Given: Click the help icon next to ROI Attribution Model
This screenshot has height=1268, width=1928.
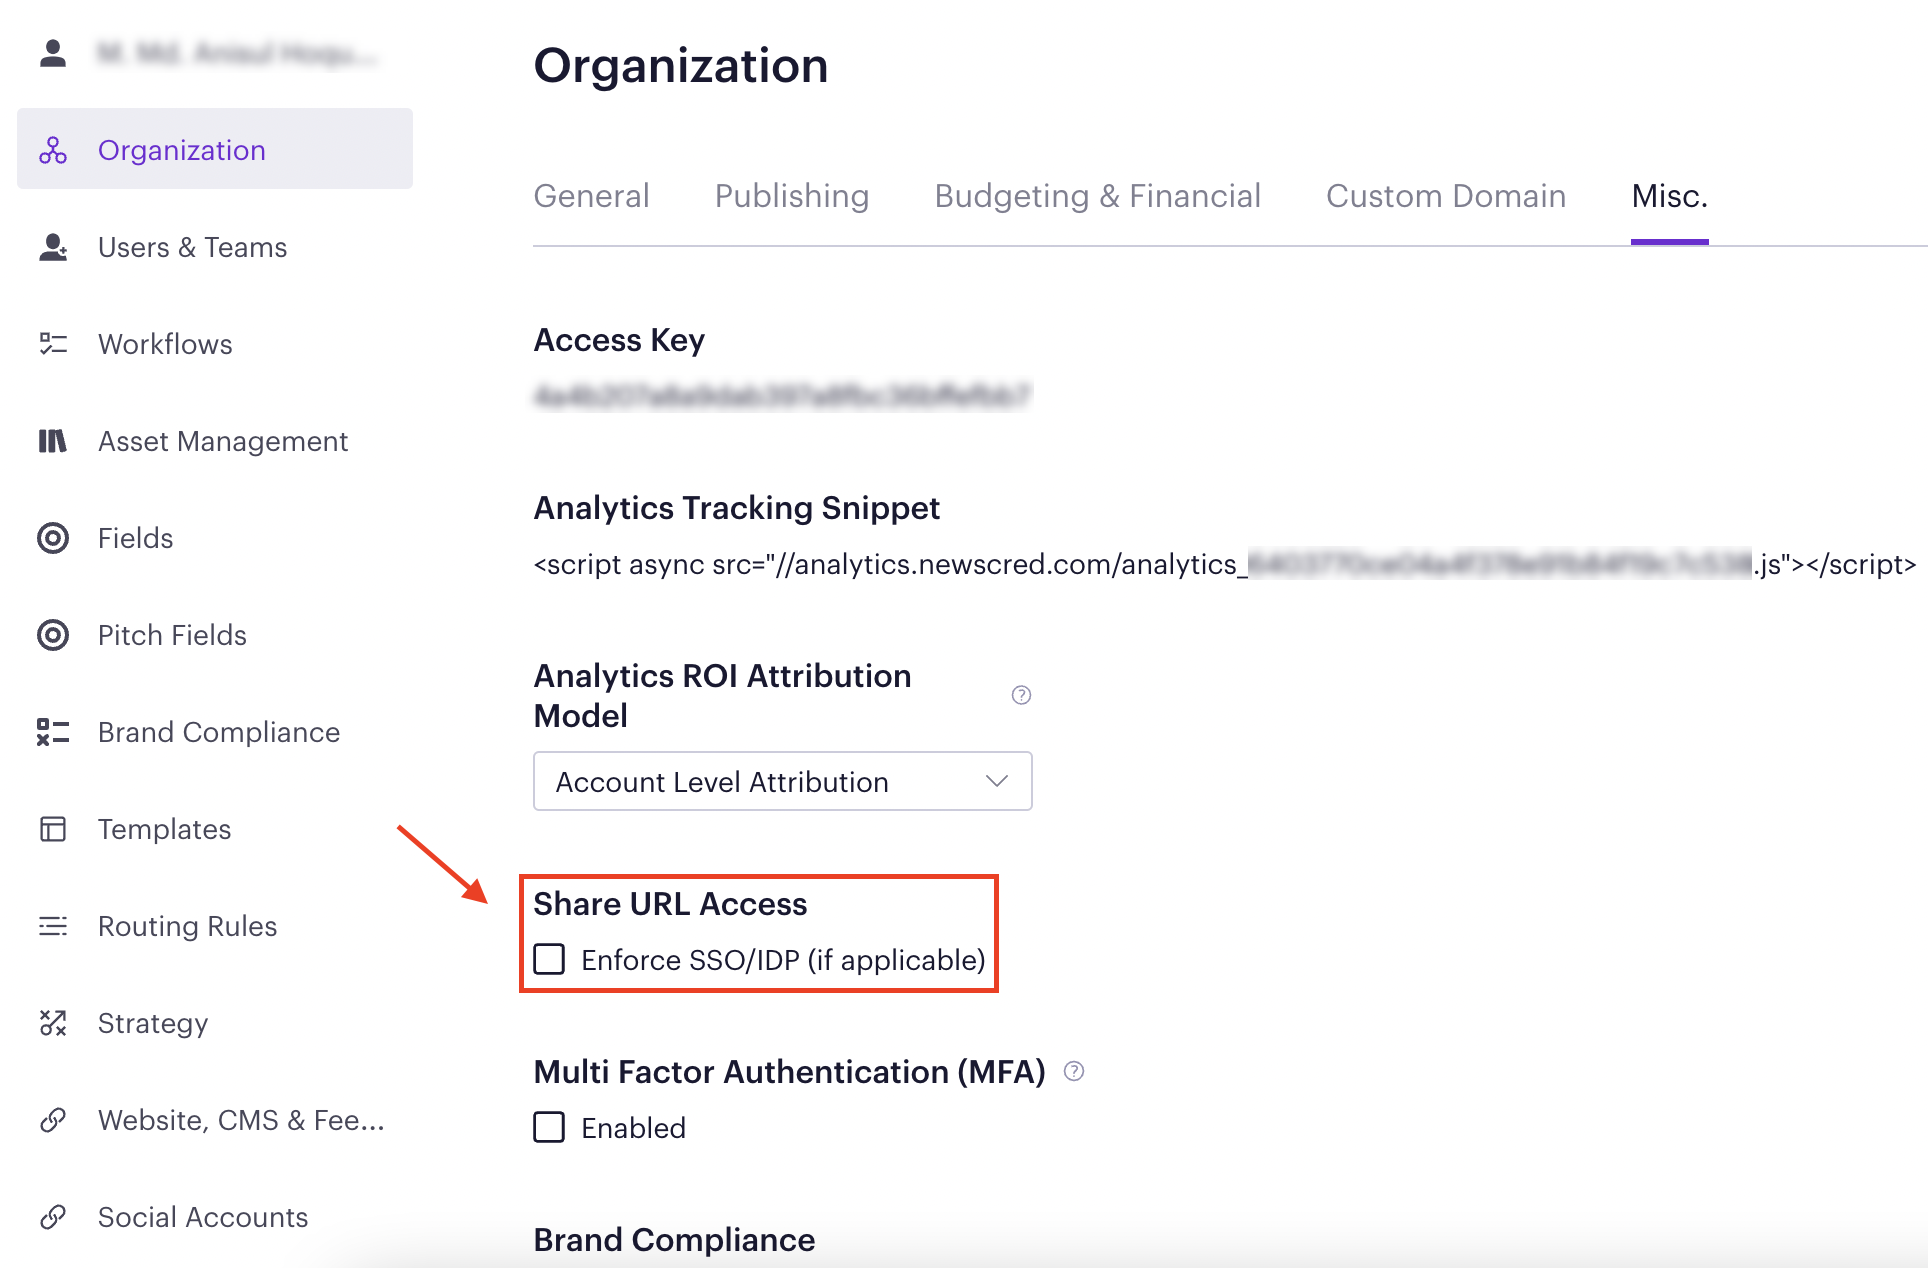Looking at the screenshot, I should pyautogui.click(x=1021, y=695).
